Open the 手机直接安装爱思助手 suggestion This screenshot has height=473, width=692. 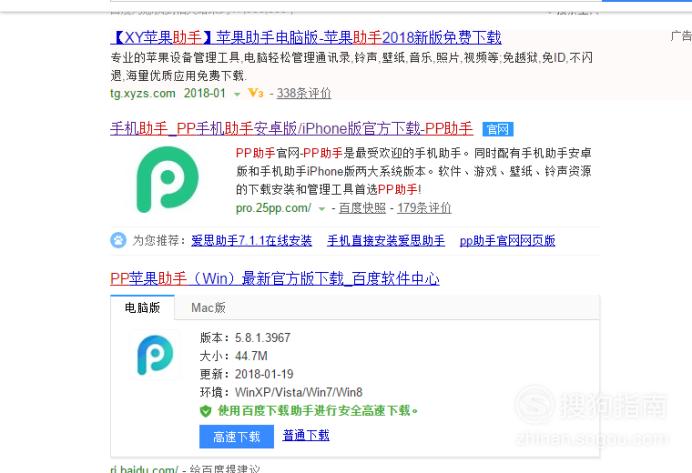click(386, 240)
